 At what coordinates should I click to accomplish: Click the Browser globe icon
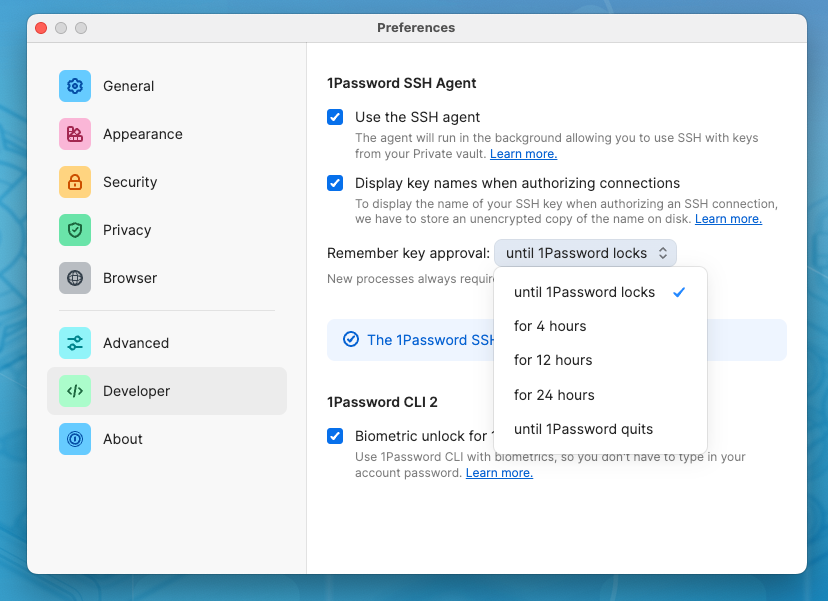[x=75, y=278]
